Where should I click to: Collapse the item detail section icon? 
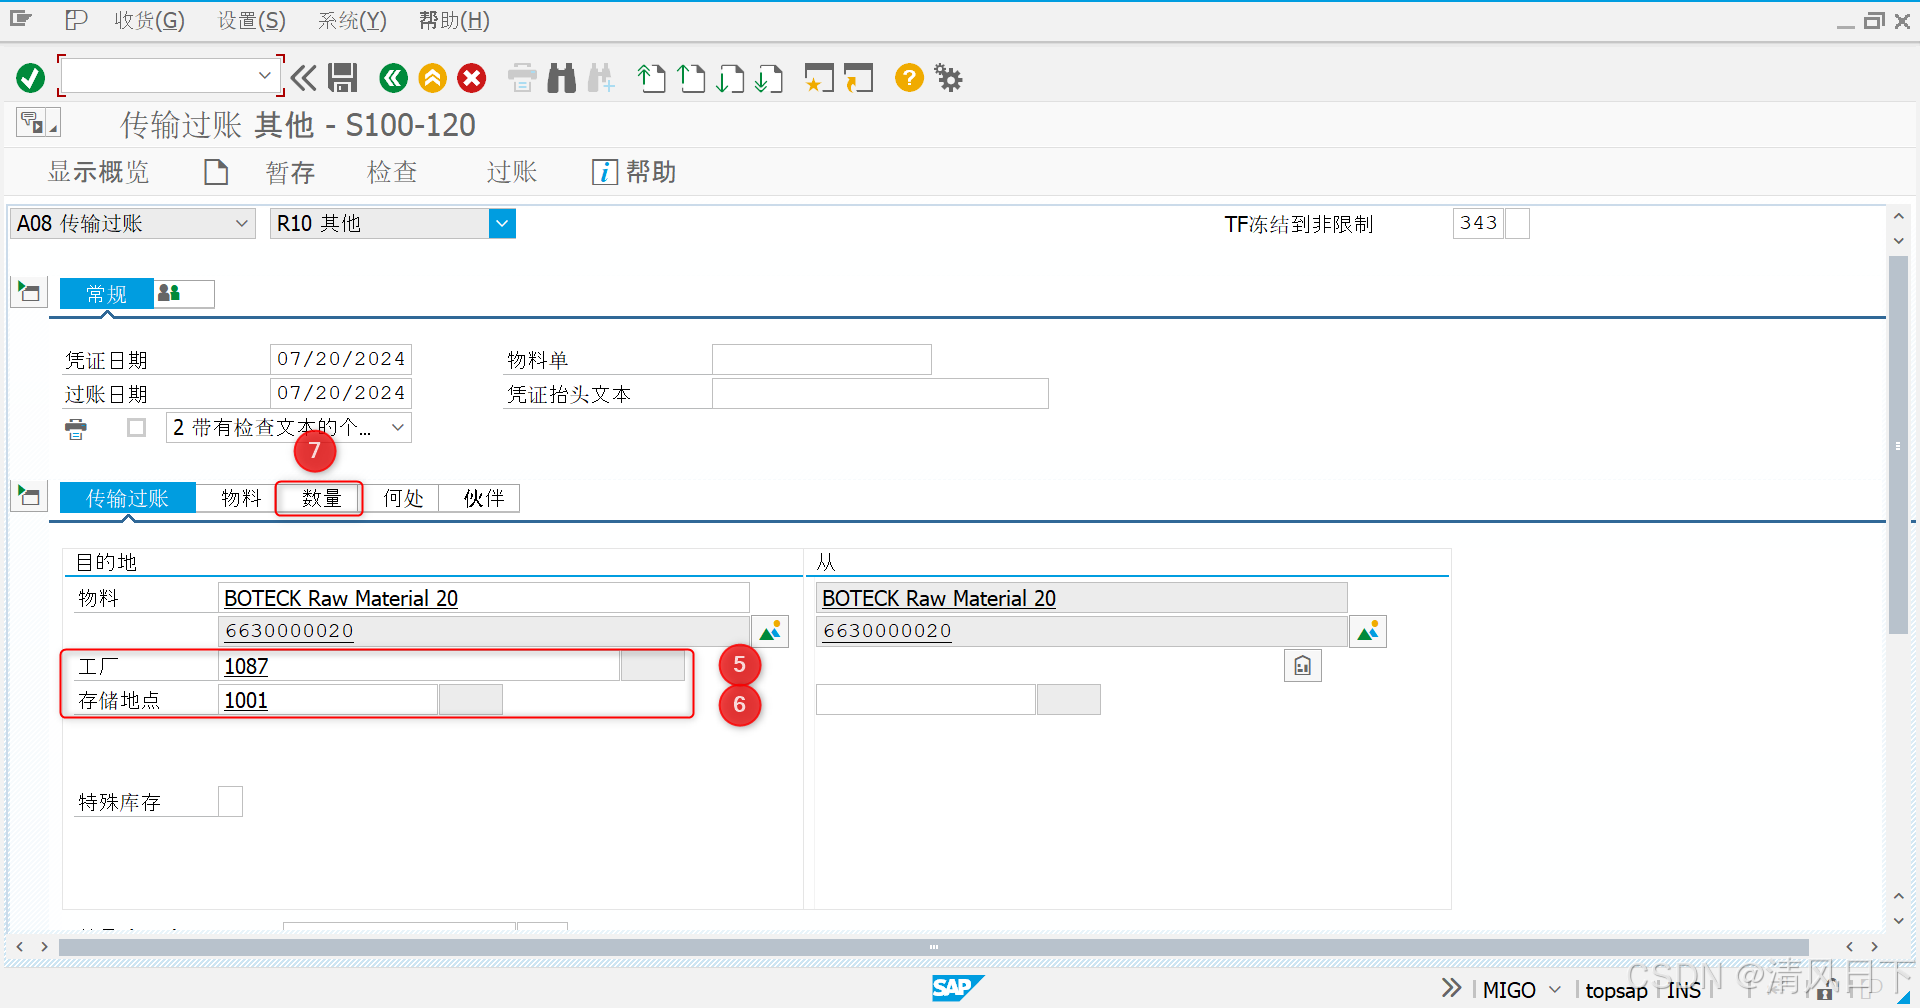click(29, 496)
